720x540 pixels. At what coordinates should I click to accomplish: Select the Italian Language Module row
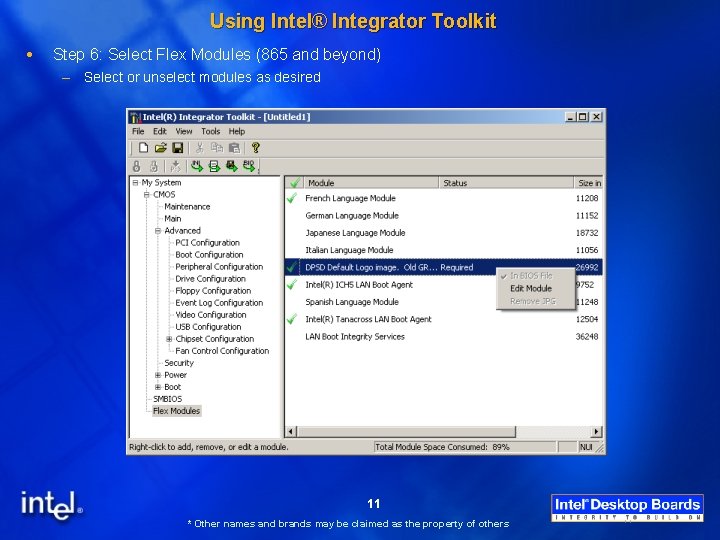click(x=444, y=250)
